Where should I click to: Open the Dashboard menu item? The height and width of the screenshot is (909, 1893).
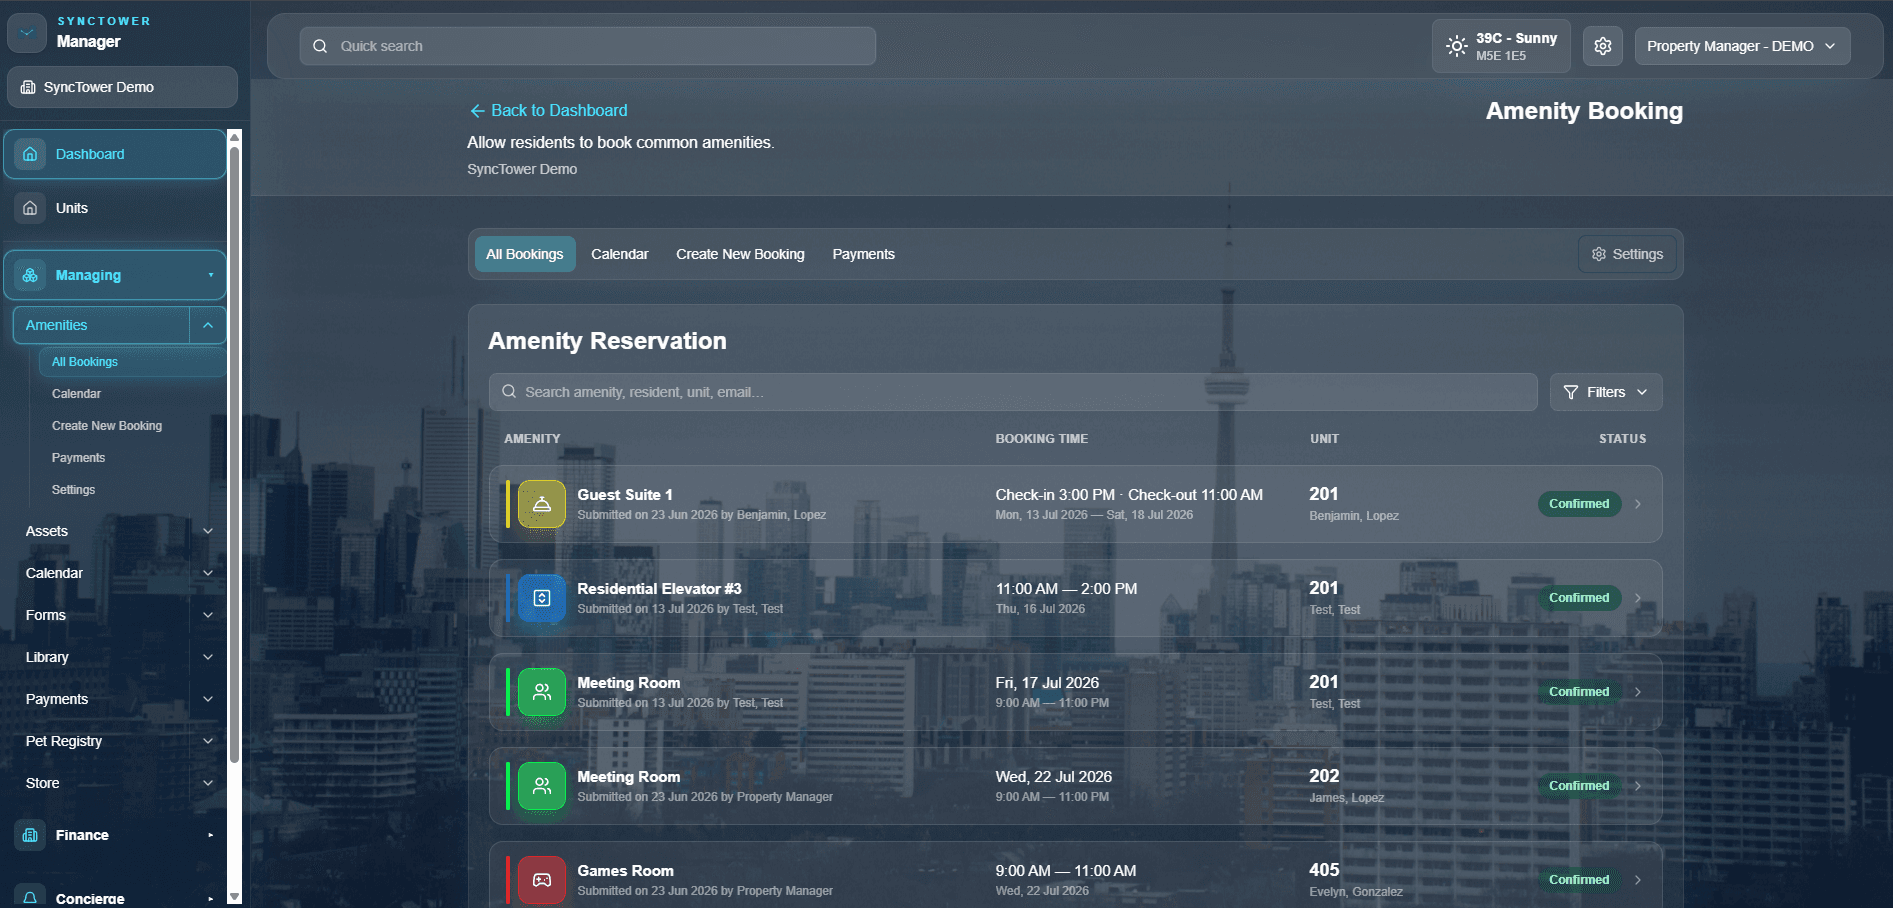coord(115,154)
